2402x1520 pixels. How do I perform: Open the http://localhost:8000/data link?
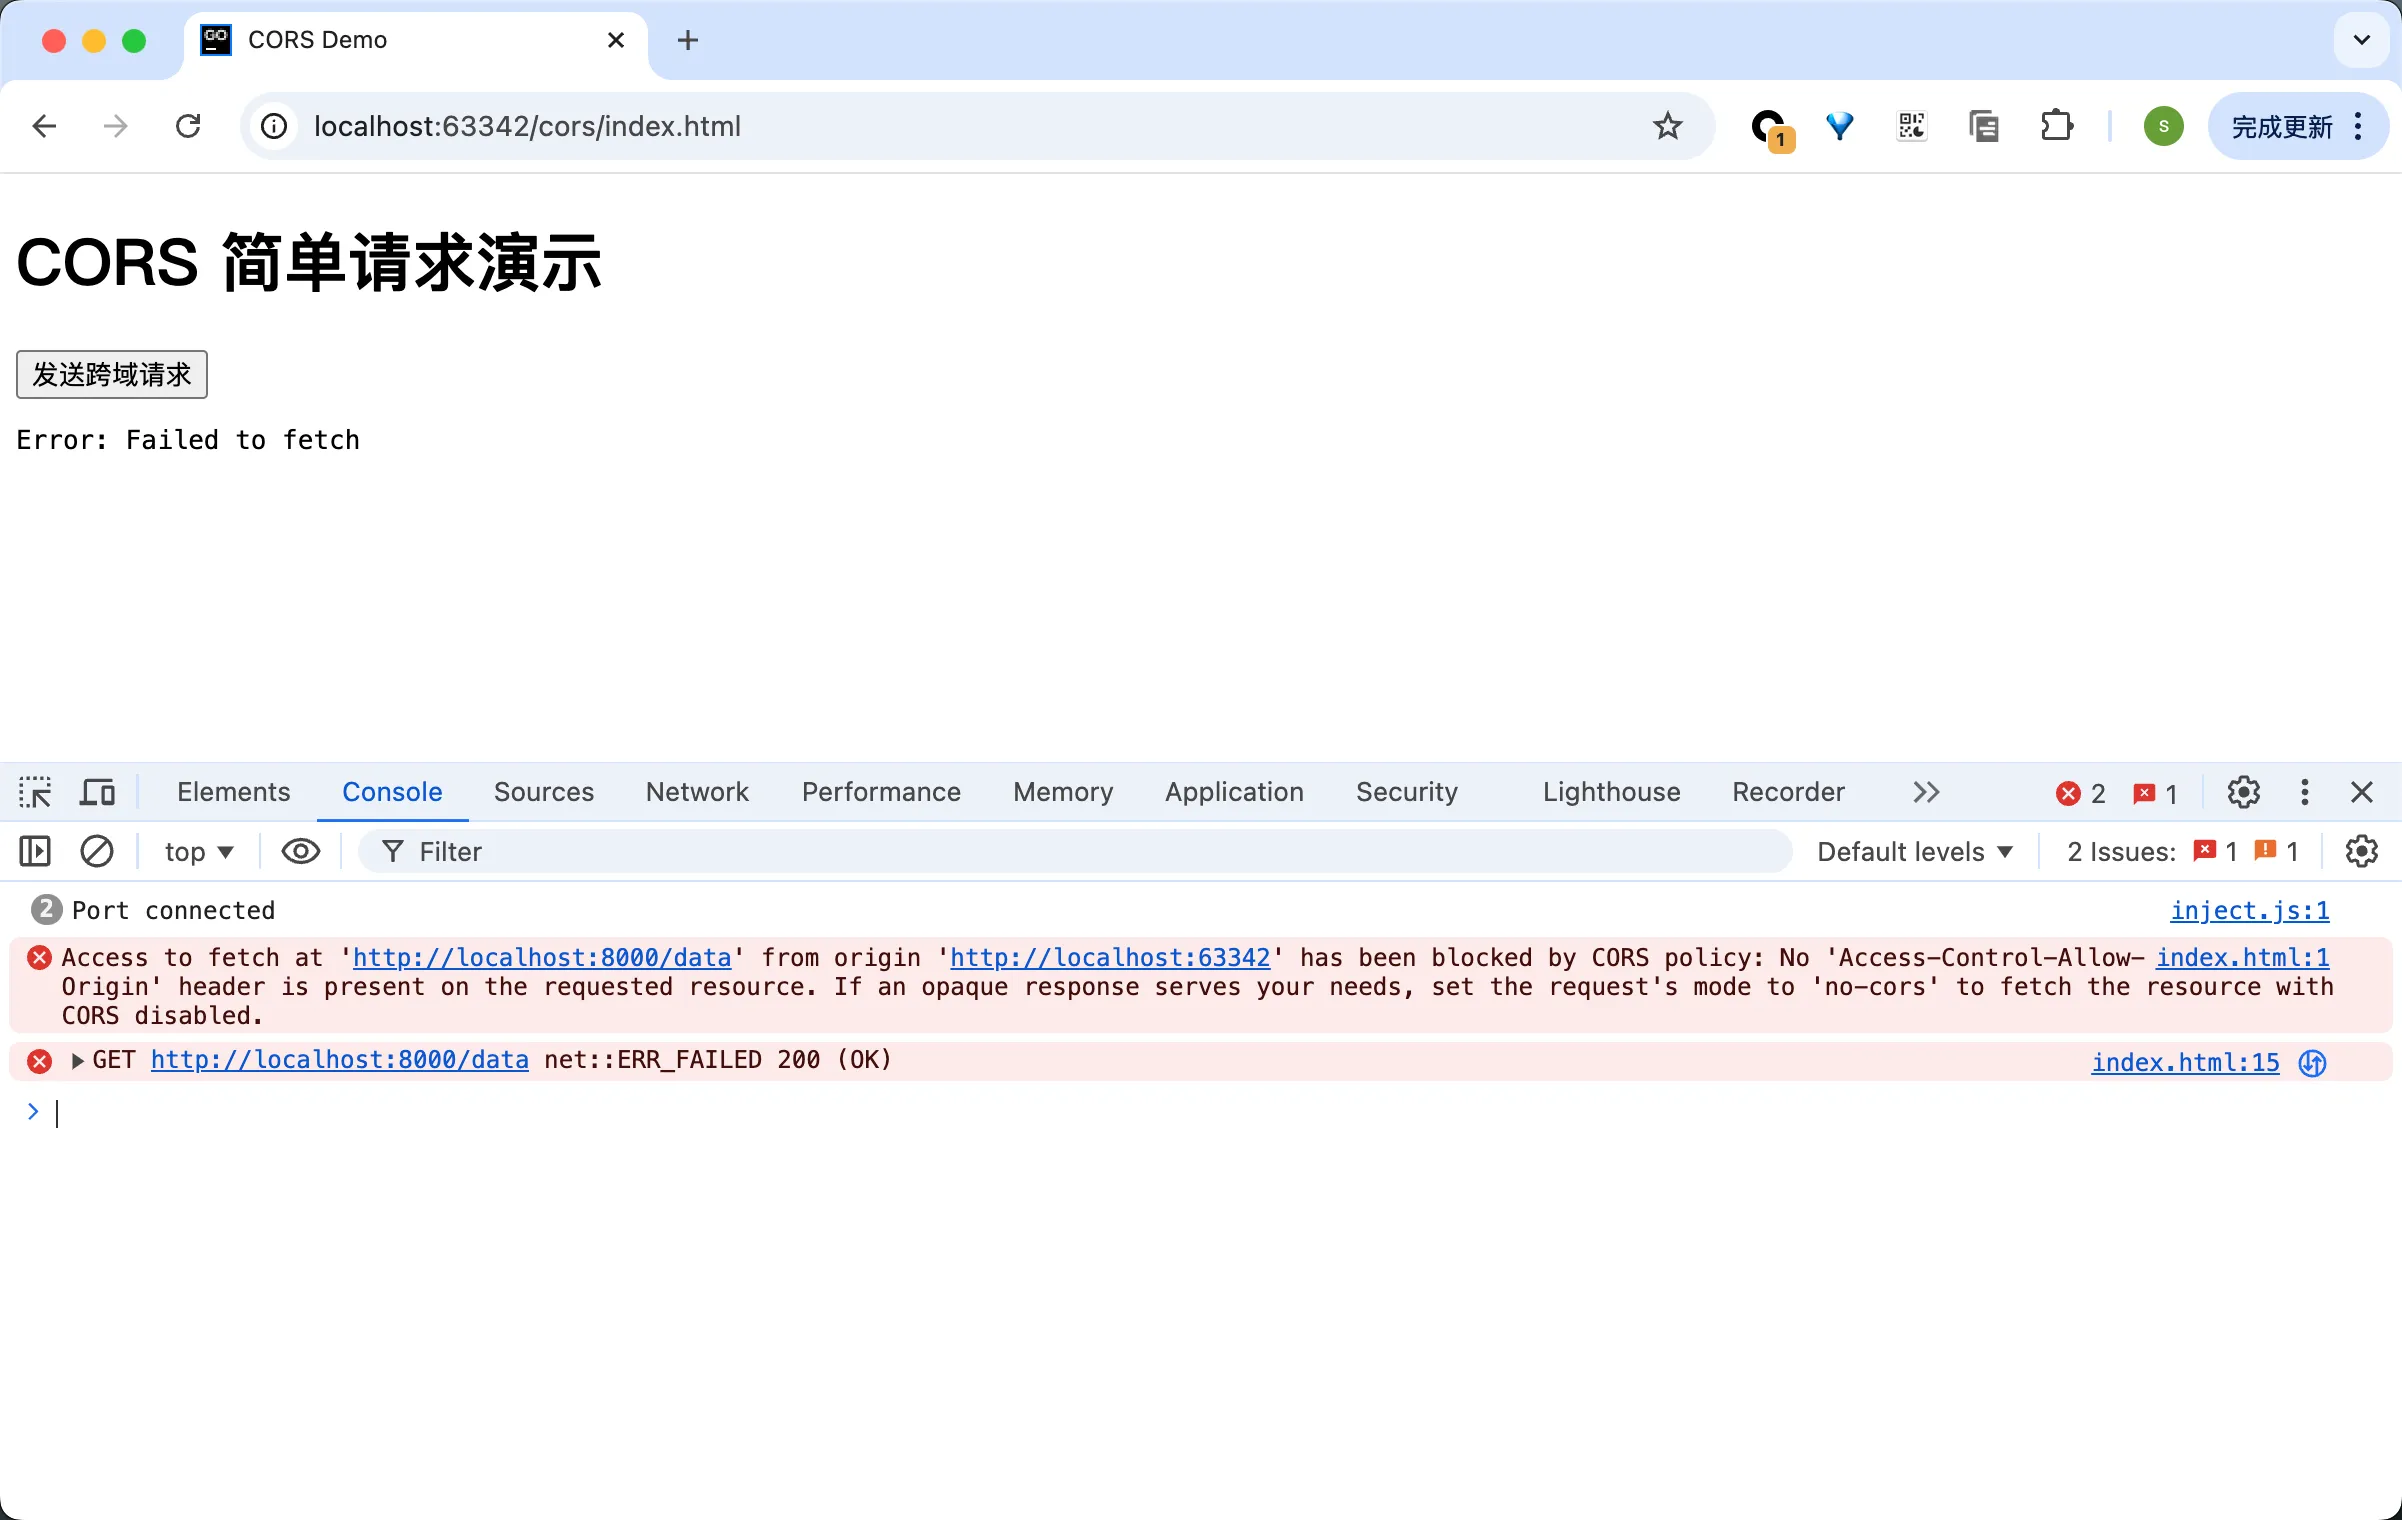pyautogui.click(x=340, y=1058)
